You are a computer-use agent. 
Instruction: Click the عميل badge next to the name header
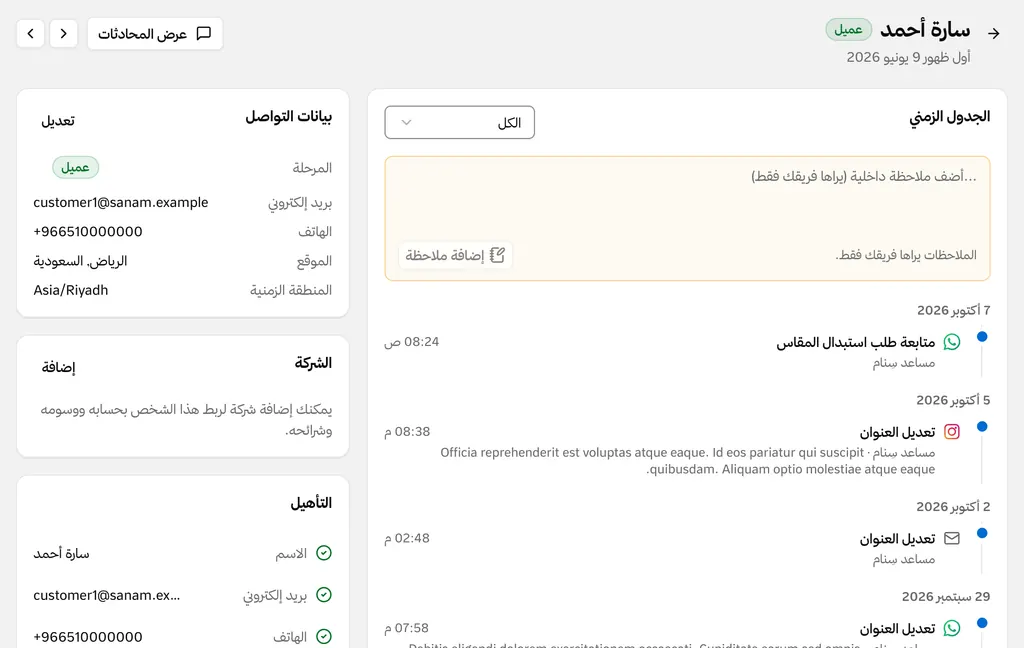click(x=848, y=29)
